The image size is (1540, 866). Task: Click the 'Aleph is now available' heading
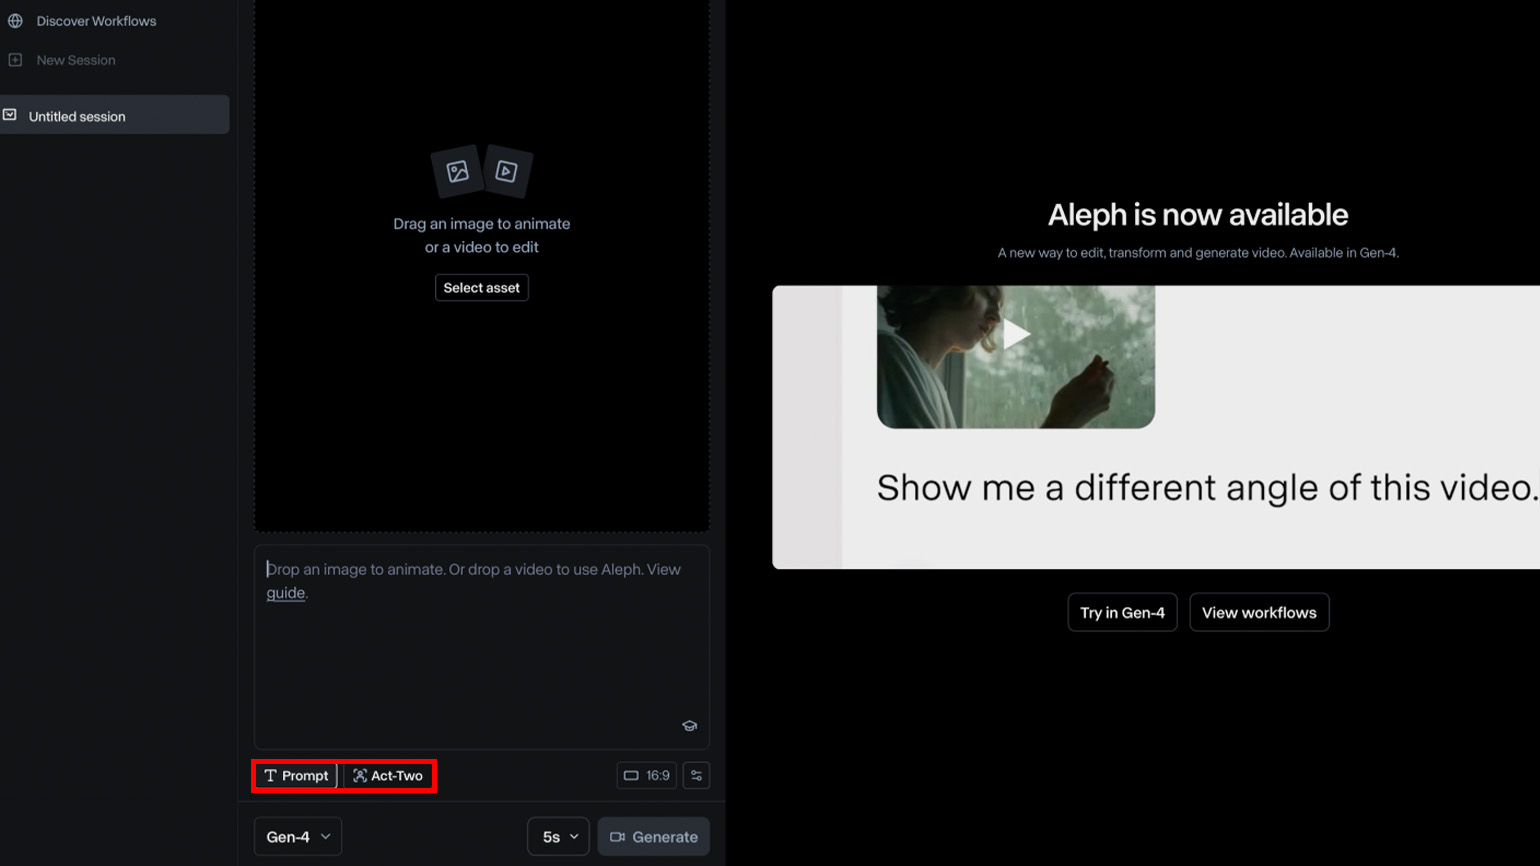1198,215
